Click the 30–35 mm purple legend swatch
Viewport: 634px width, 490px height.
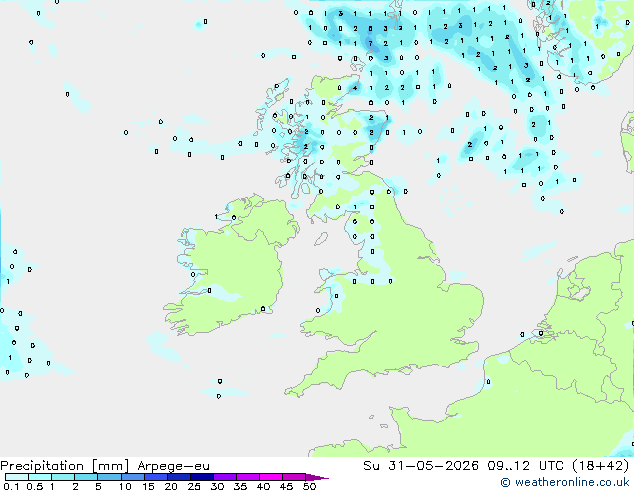point(225,477)
